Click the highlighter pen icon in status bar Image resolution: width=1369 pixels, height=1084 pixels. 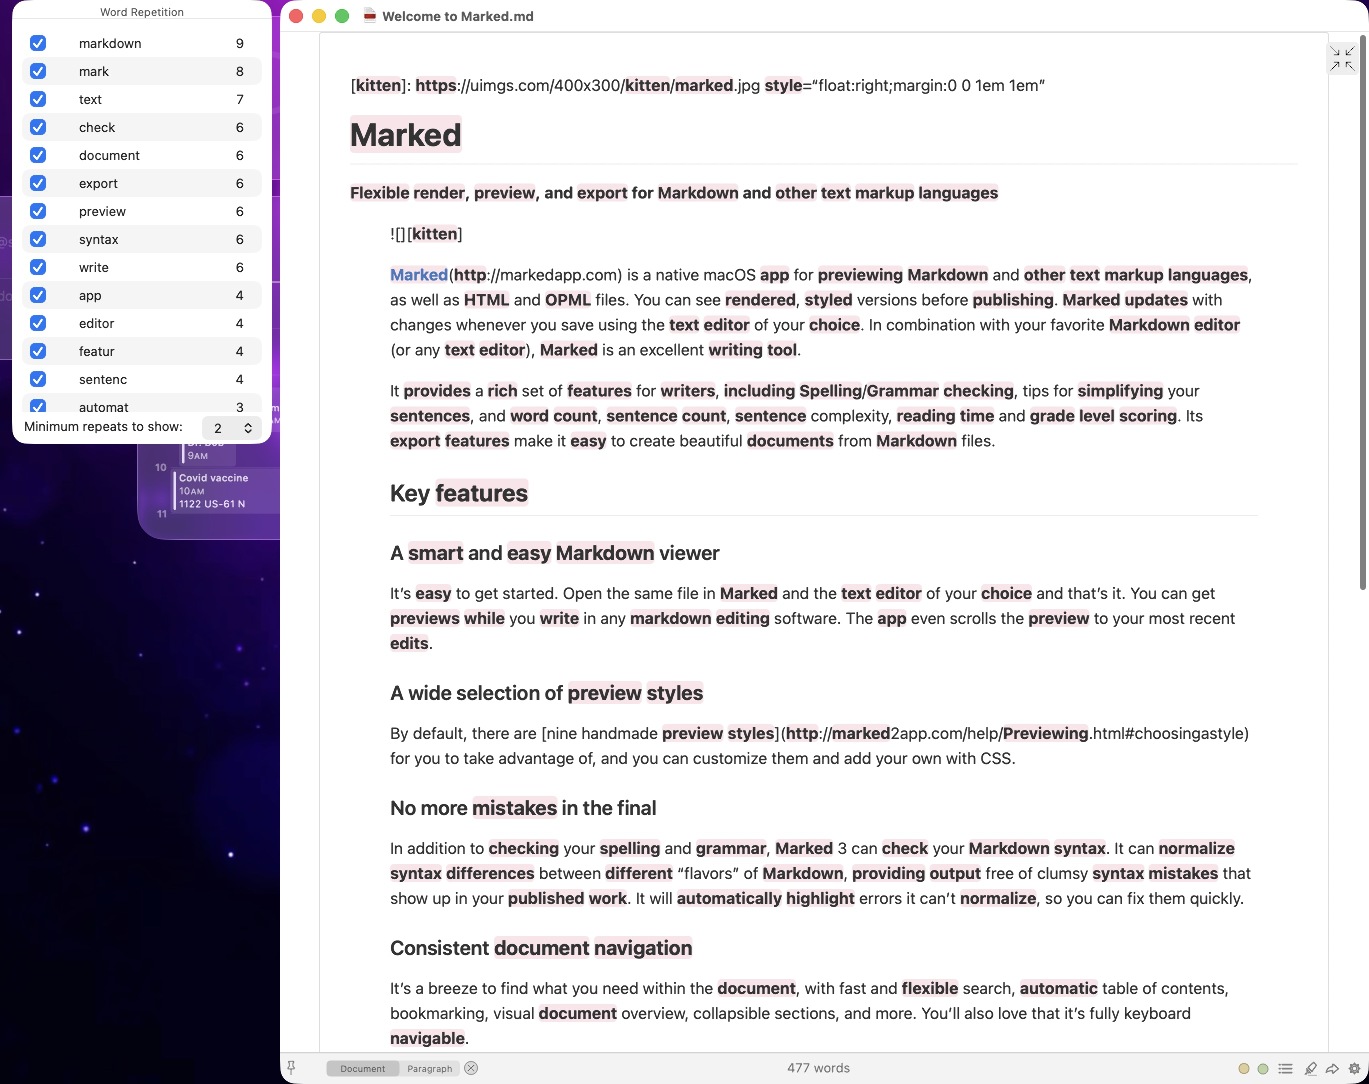pyautogui.click(x=1310, y=1069)
